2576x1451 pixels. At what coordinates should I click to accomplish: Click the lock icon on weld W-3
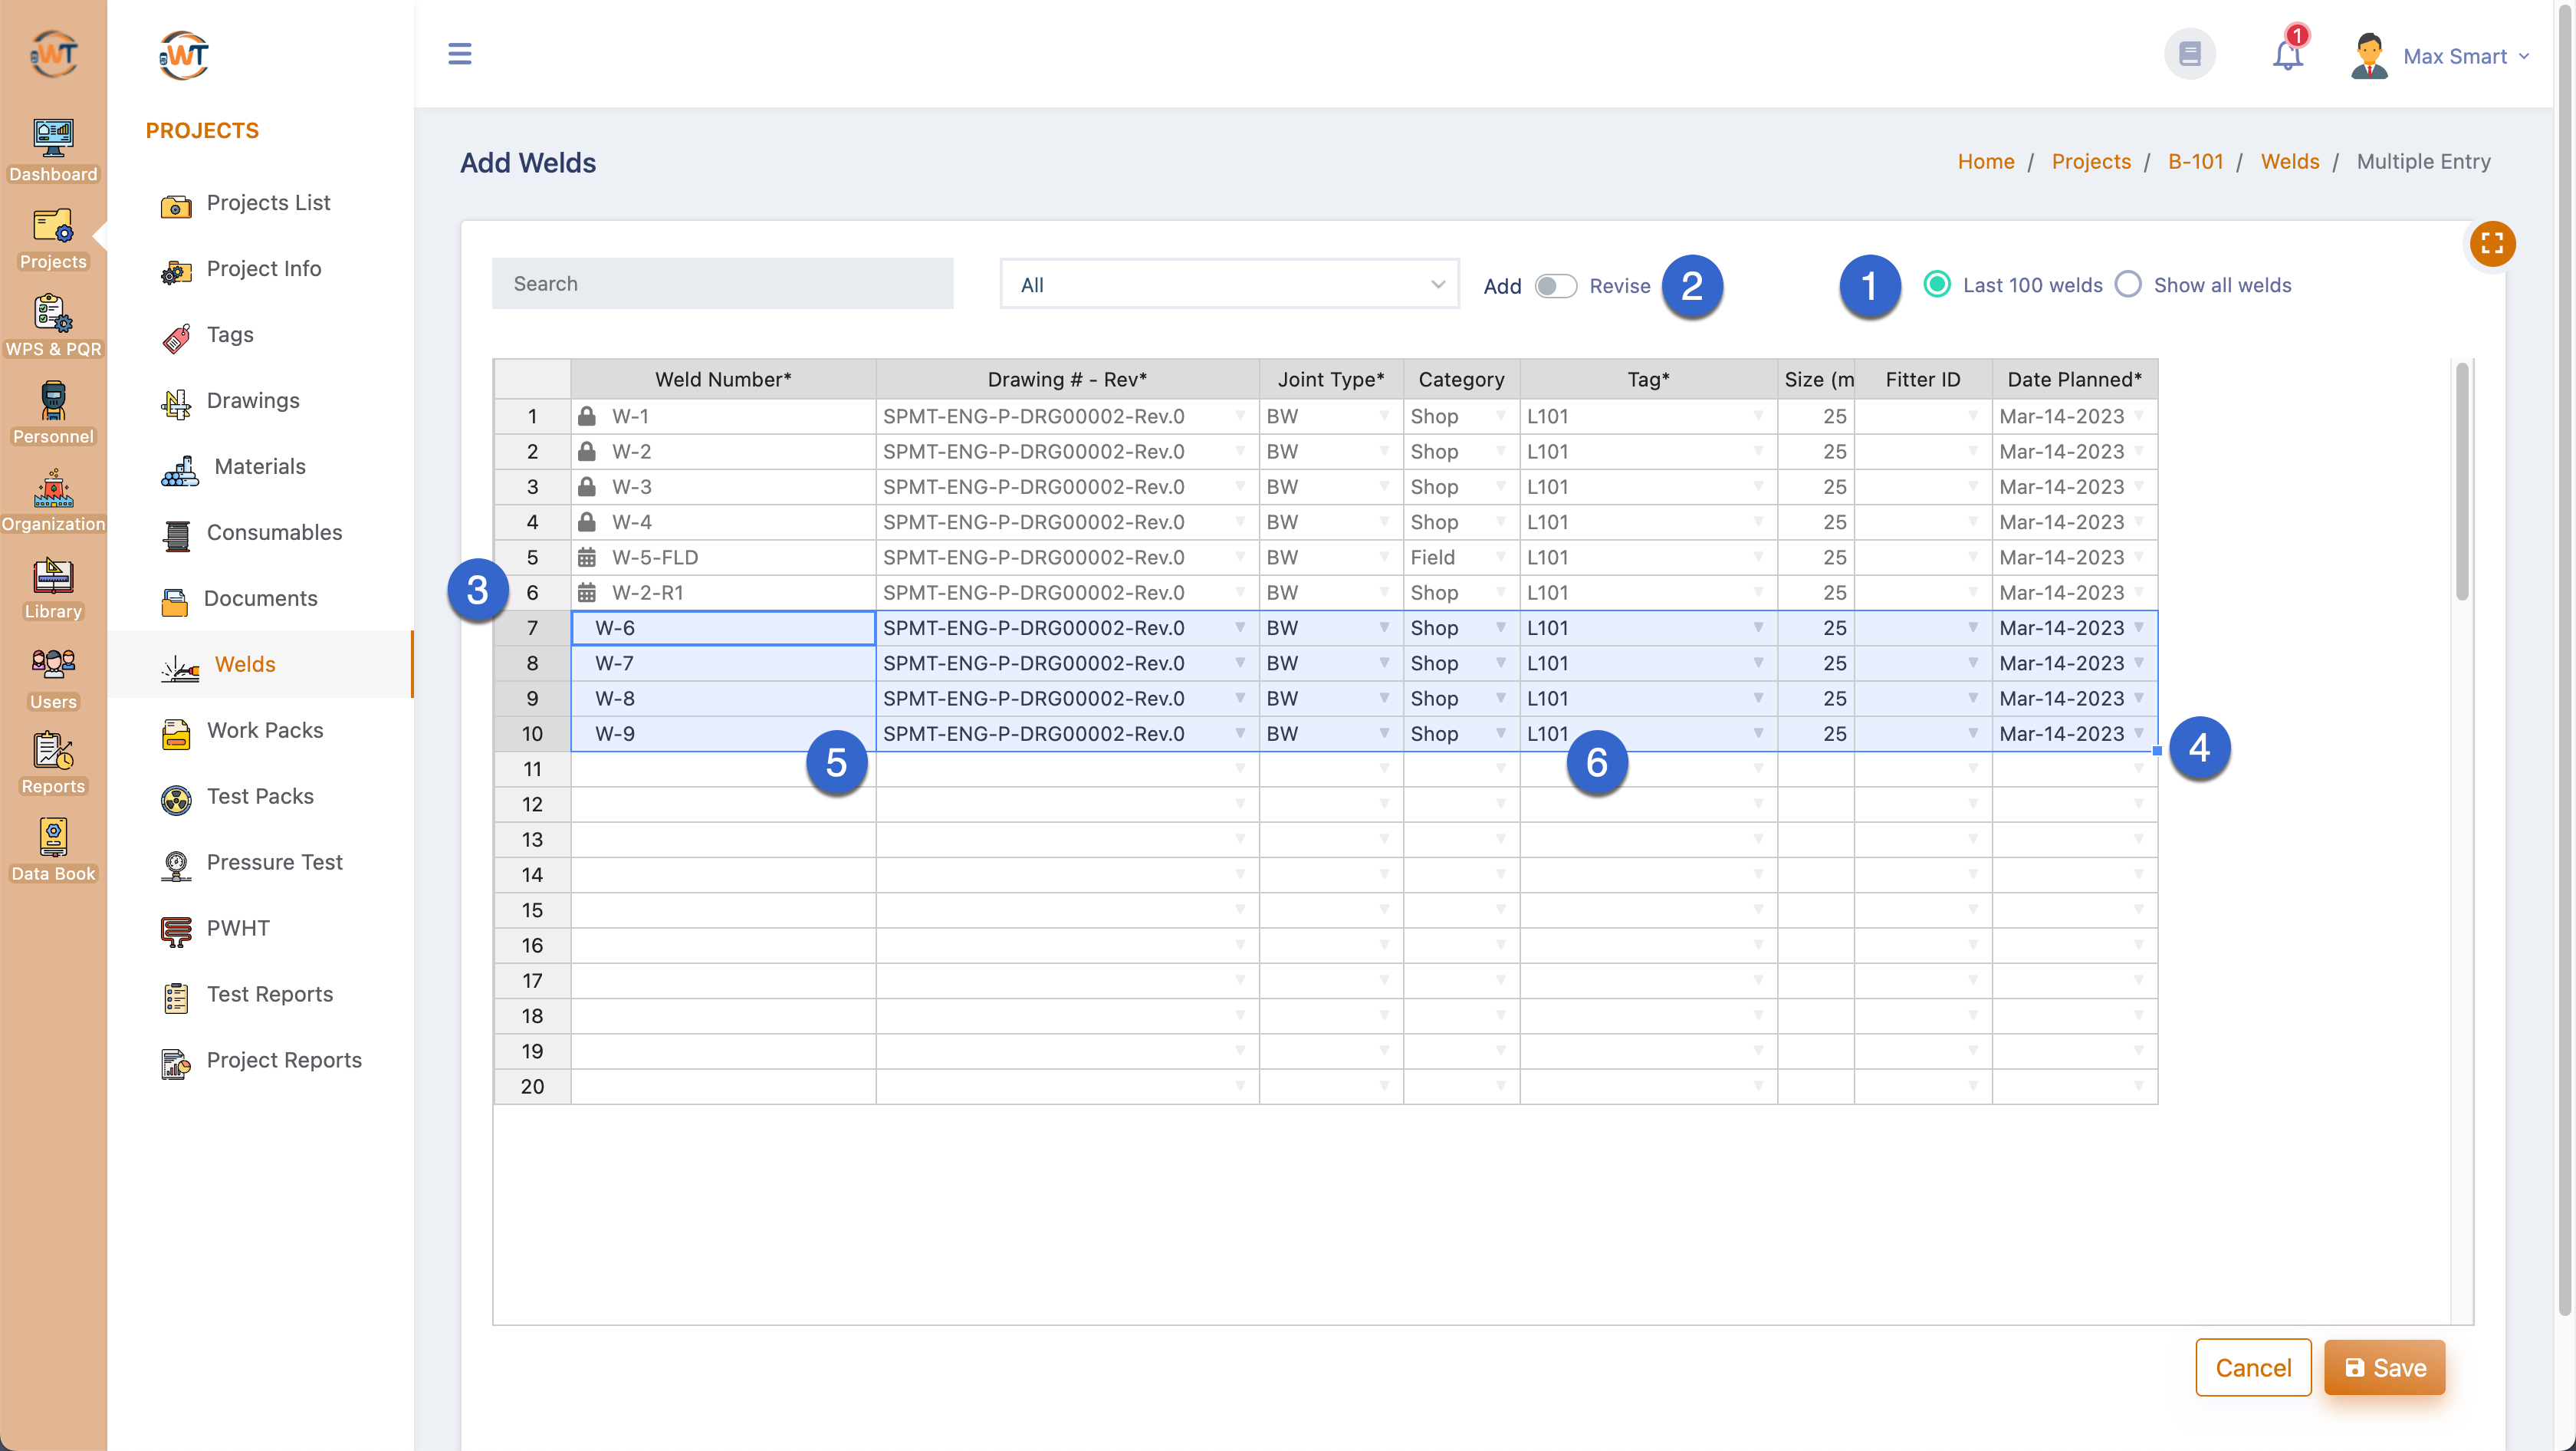[x=587, y=486]
